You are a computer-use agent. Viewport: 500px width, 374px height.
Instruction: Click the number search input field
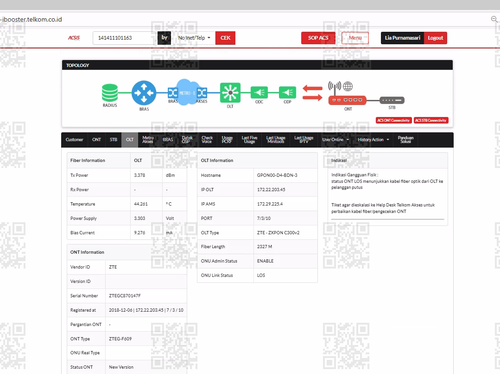125,38
